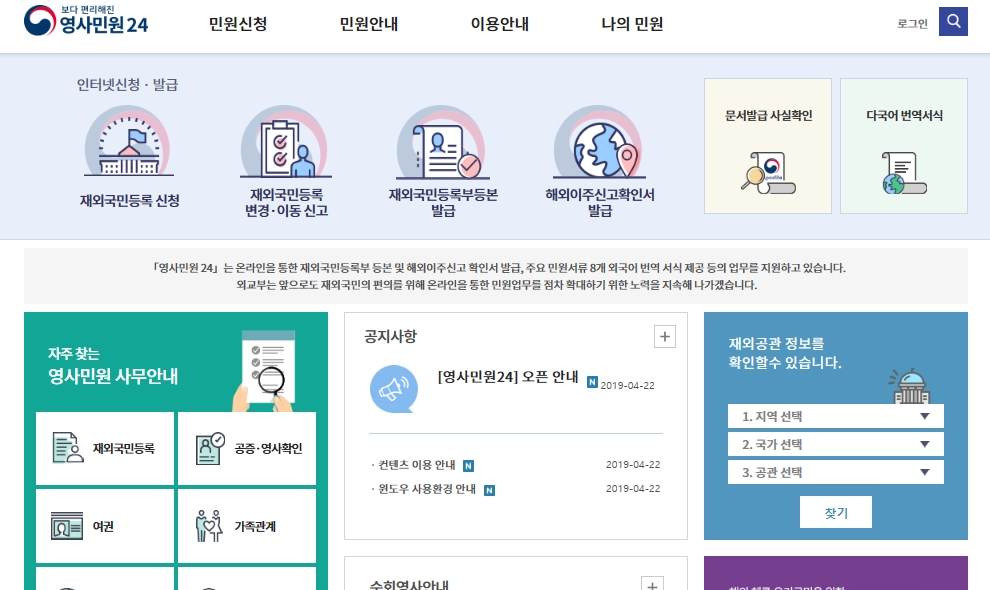Image resolution: width=990 pixels, height=590 pixels.
Task: Open the 컨텐츠 이용 안내 notice
Action: [417, 465]
